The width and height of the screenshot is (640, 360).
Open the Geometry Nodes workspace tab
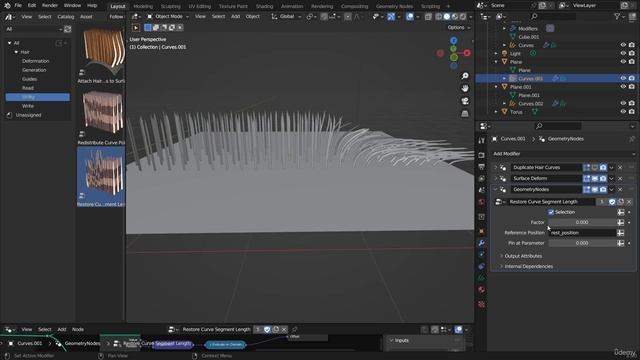tap(394, 6)
